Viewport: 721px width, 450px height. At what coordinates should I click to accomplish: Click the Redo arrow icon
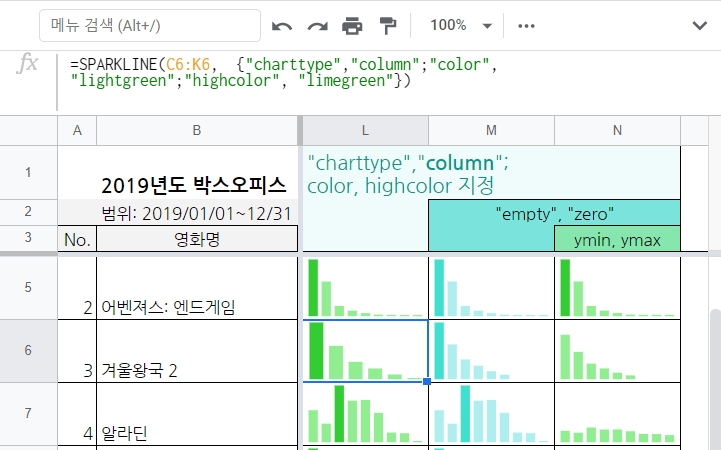[x=318, y=25]
